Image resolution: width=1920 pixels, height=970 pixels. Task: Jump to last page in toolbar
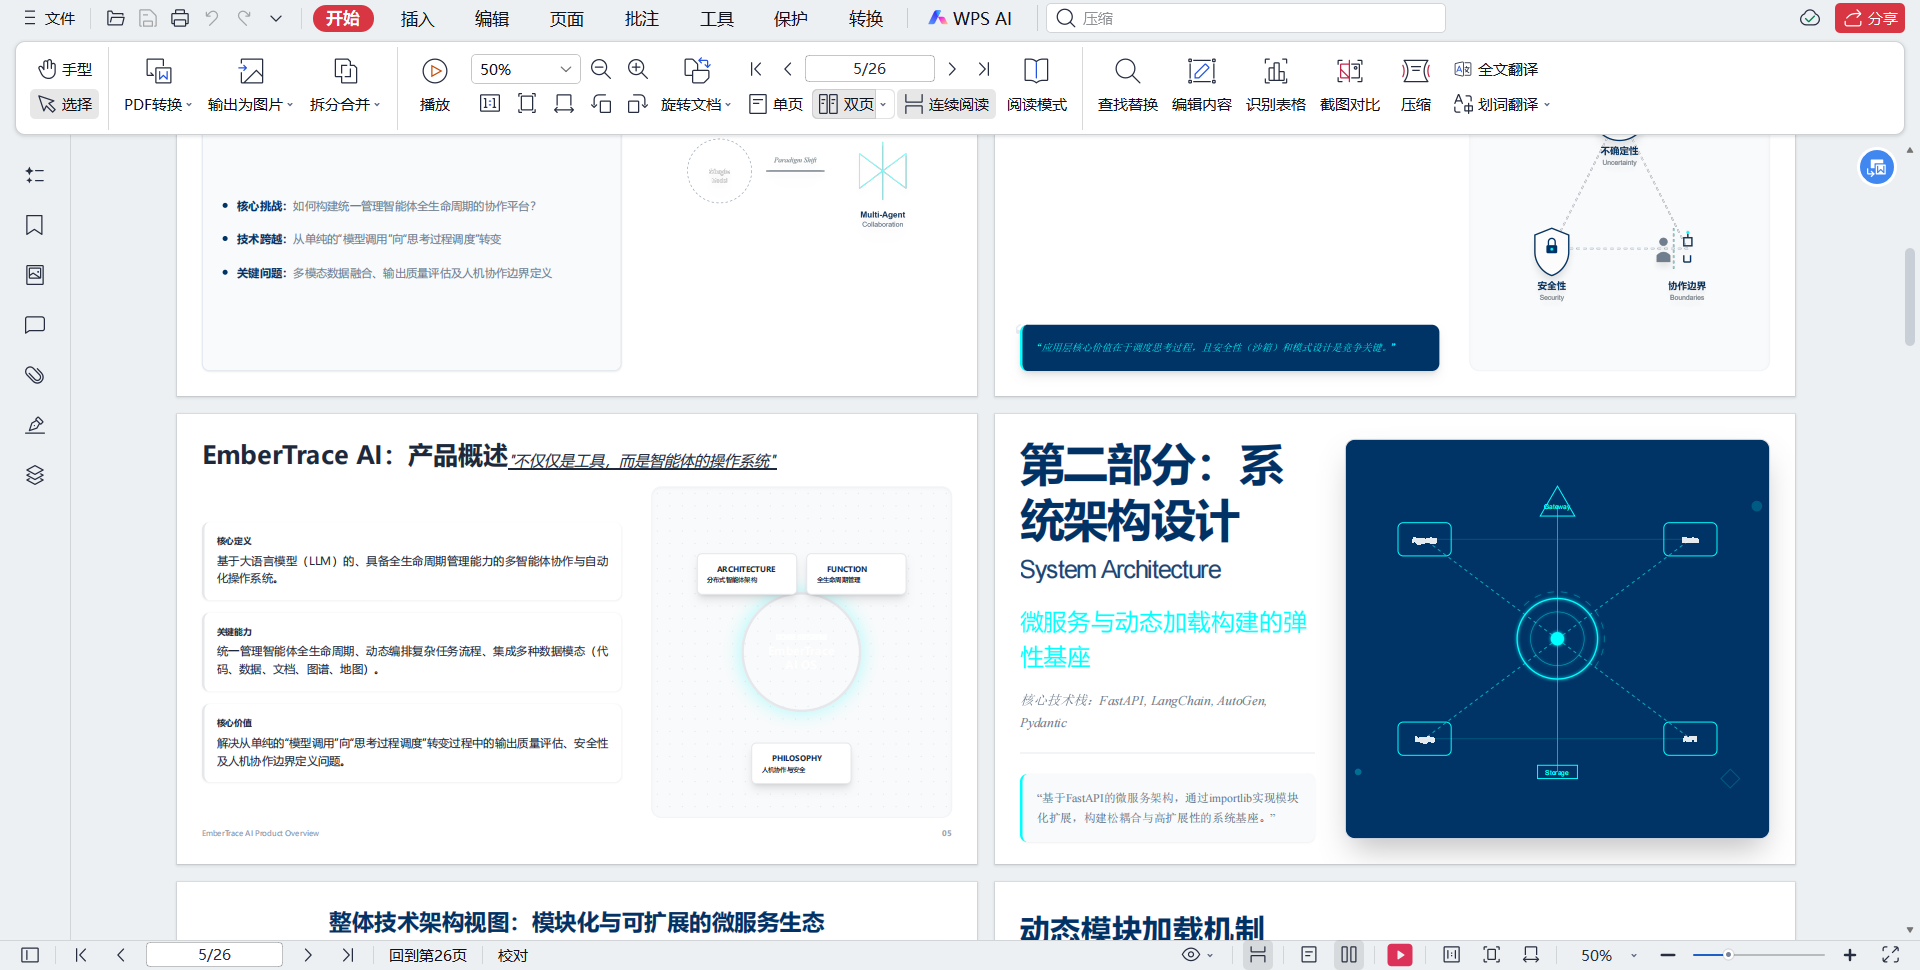click(984, 69)
